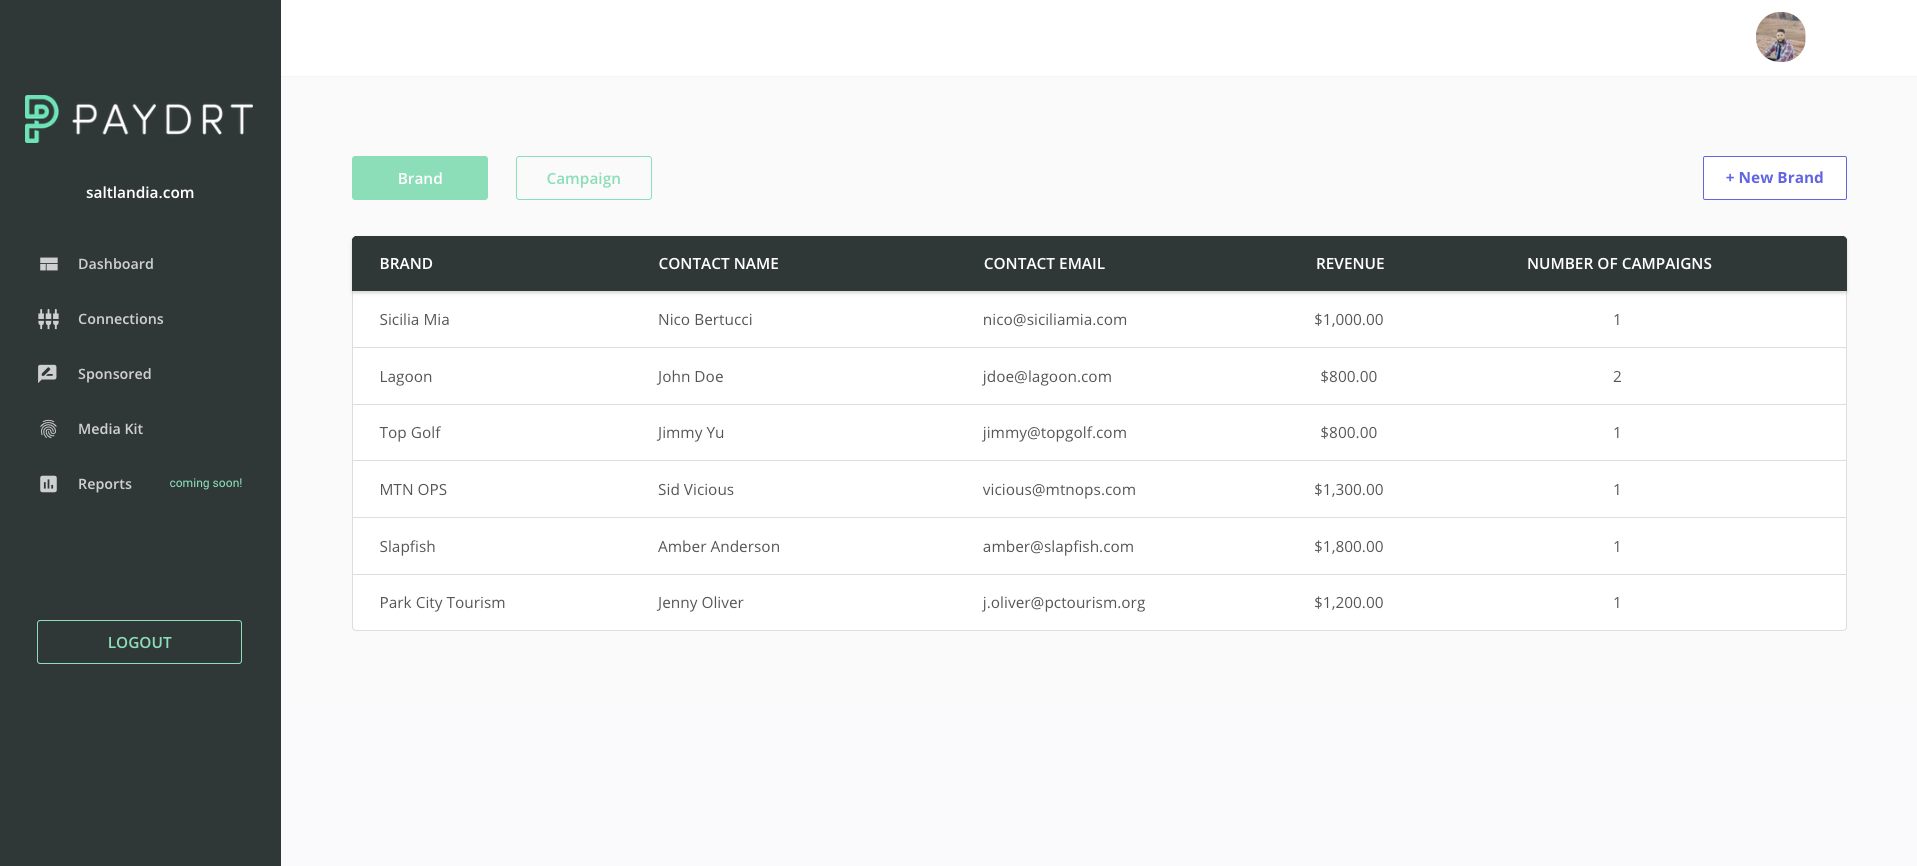This screenshot has width=1917, height=866.
Task: Click NUMBER OF CAMPAIGNS column header
Action: click(1619, 264)
